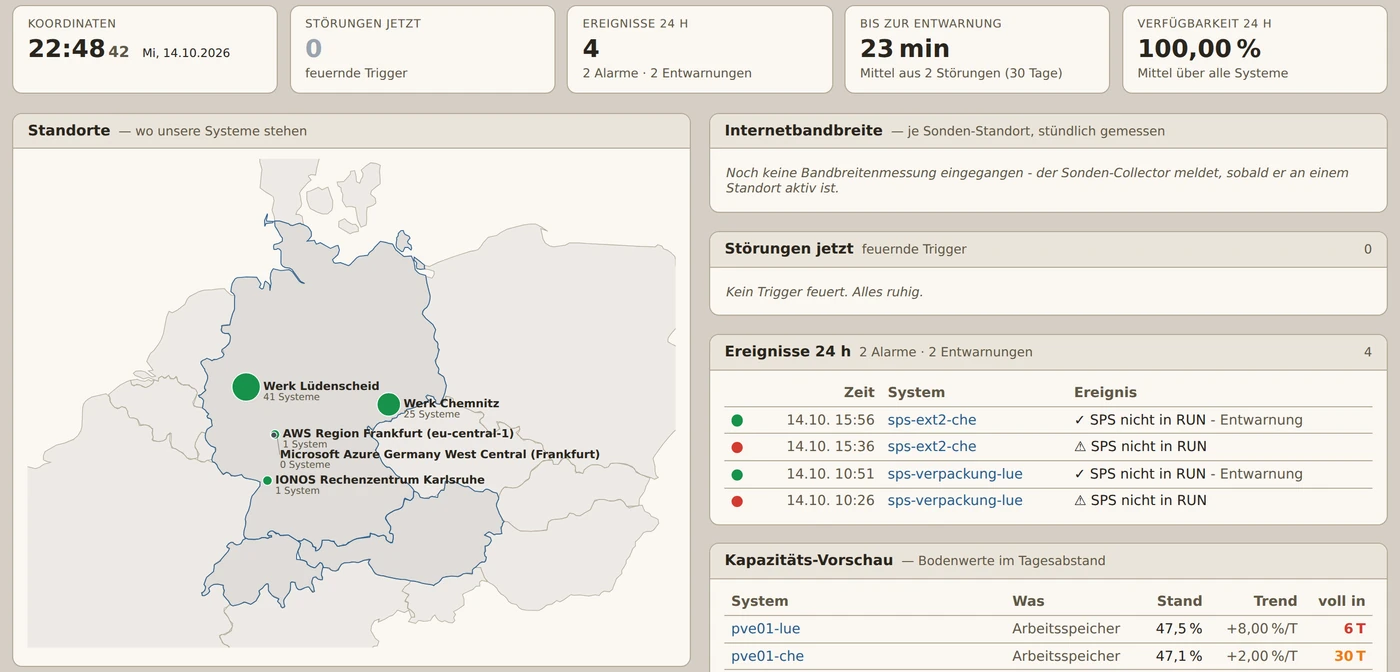Click the Ereignisse 24 h summary card
Screen dimensions: 1400x672
pos(700,50)
